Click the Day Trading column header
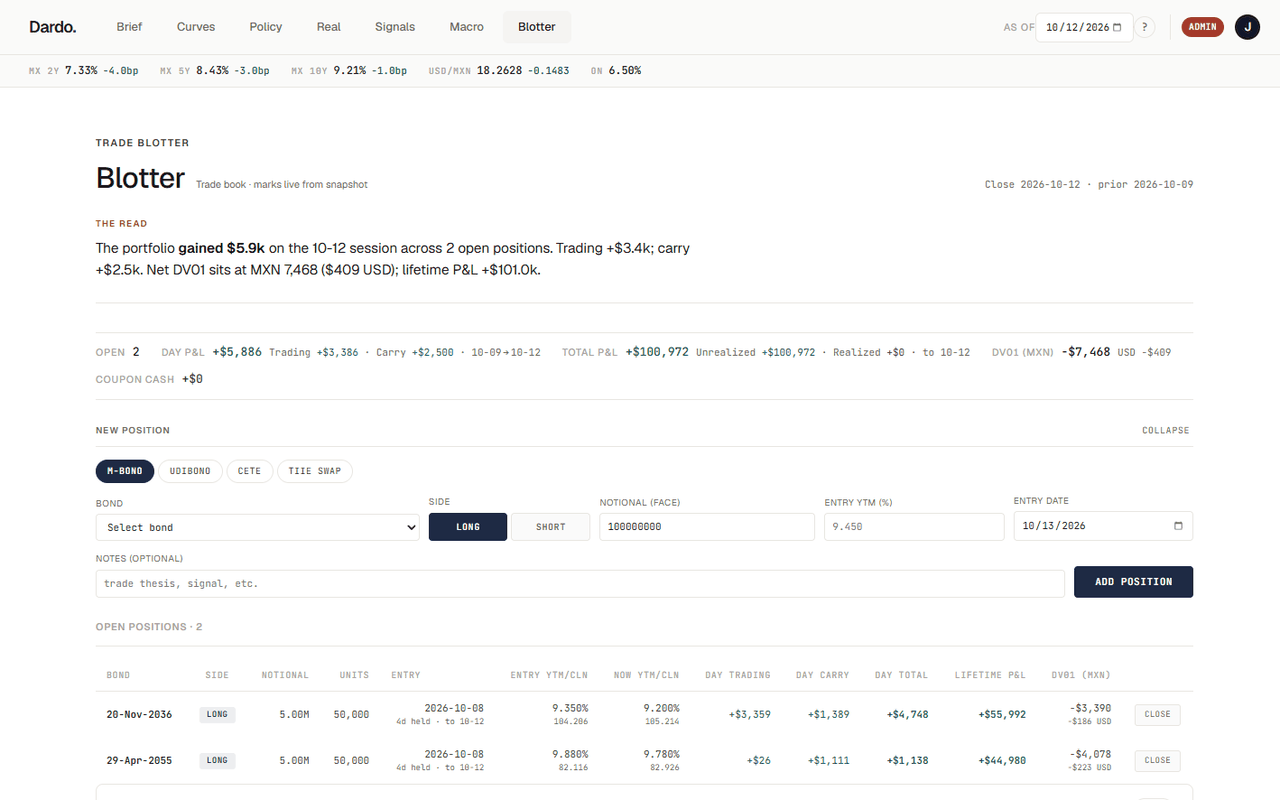Screen dimensions: 1280x800 737,675
